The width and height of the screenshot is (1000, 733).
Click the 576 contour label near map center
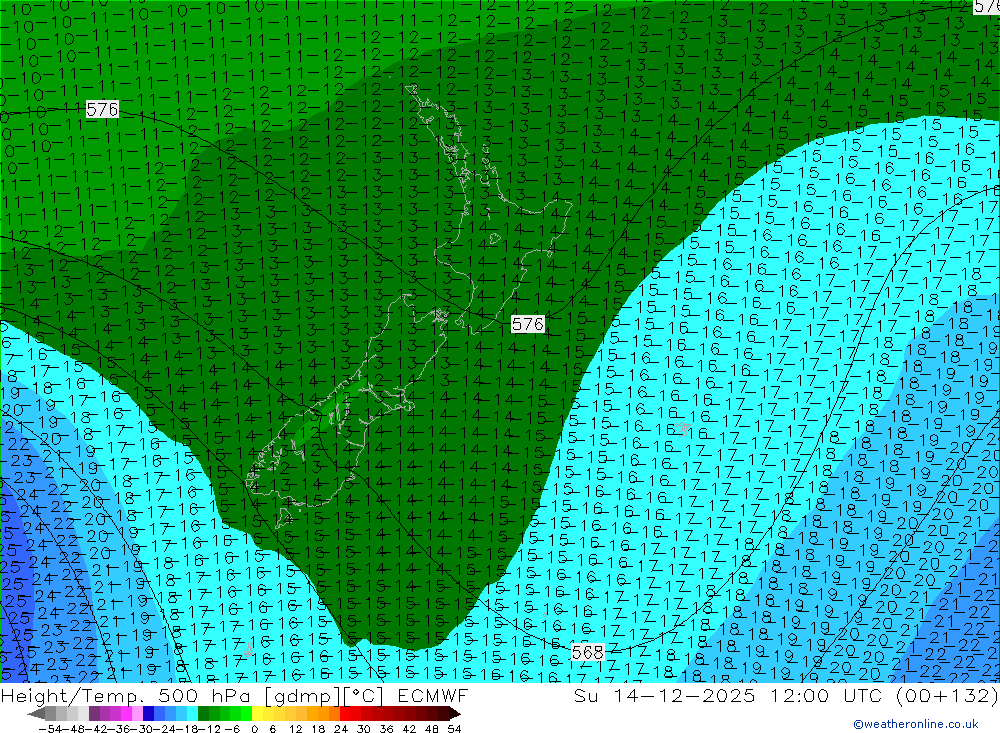(x=528, y=324)
